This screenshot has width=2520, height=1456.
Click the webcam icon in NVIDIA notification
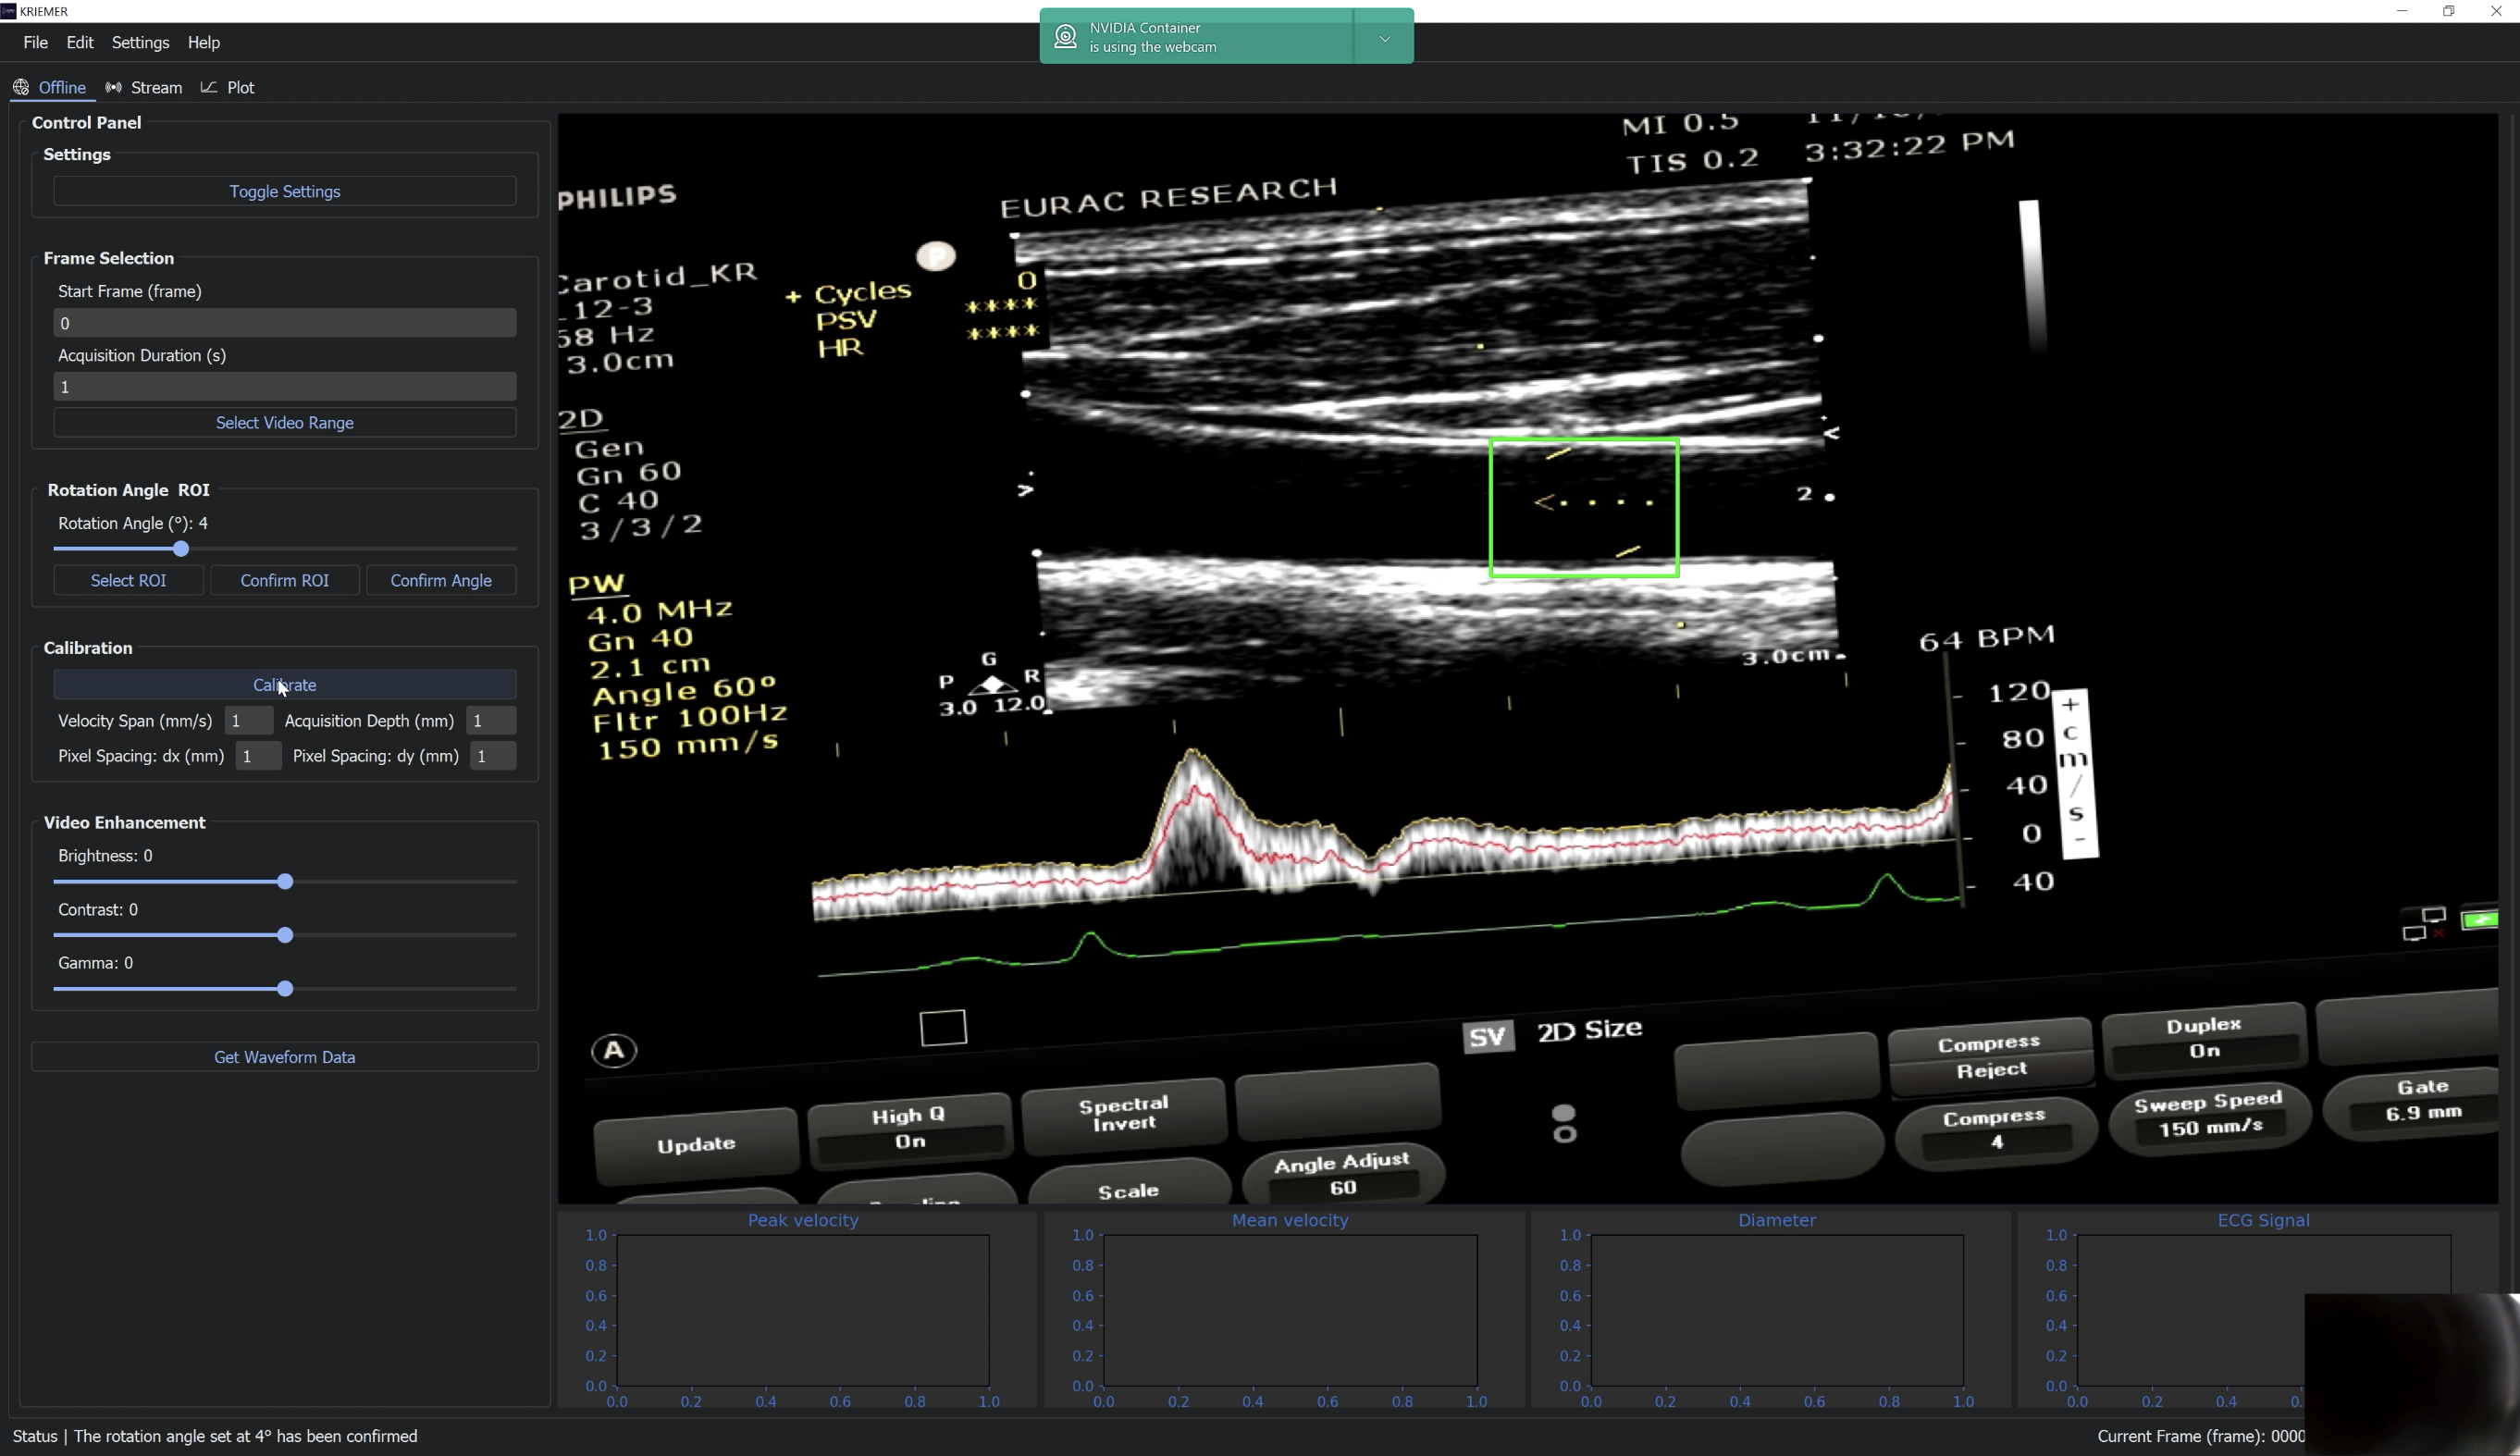point(1066,37)
